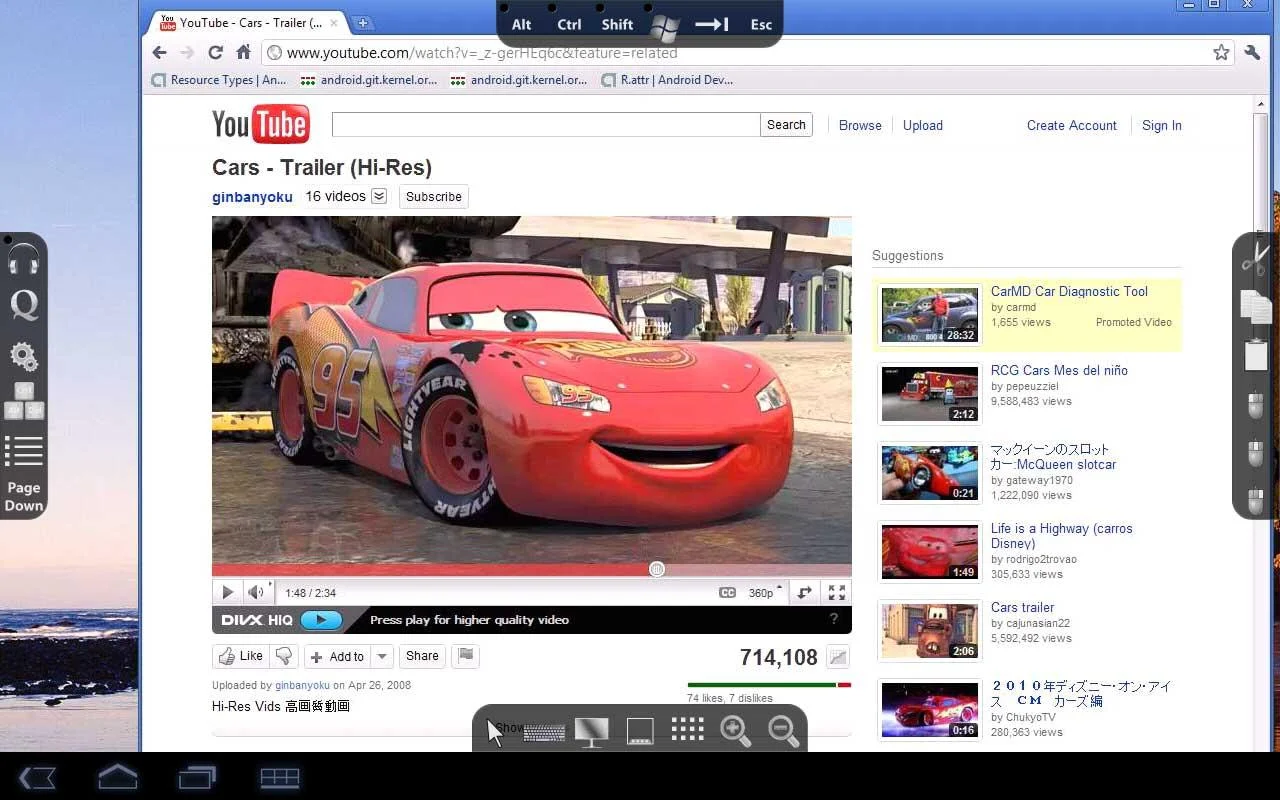Open the Cars trailer thumbnail with Mater
The height and width of the screenshot is (800, 1280).
point(930,631)
